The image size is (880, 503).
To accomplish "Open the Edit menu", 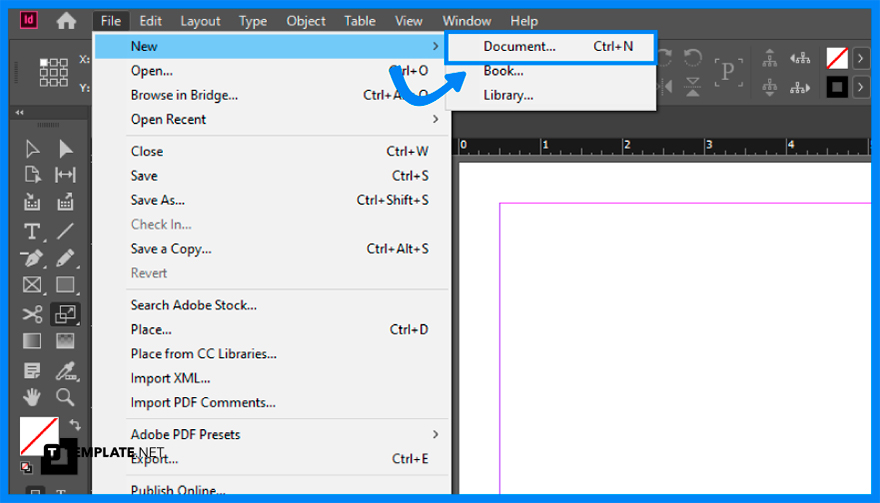I will point(150,21).
